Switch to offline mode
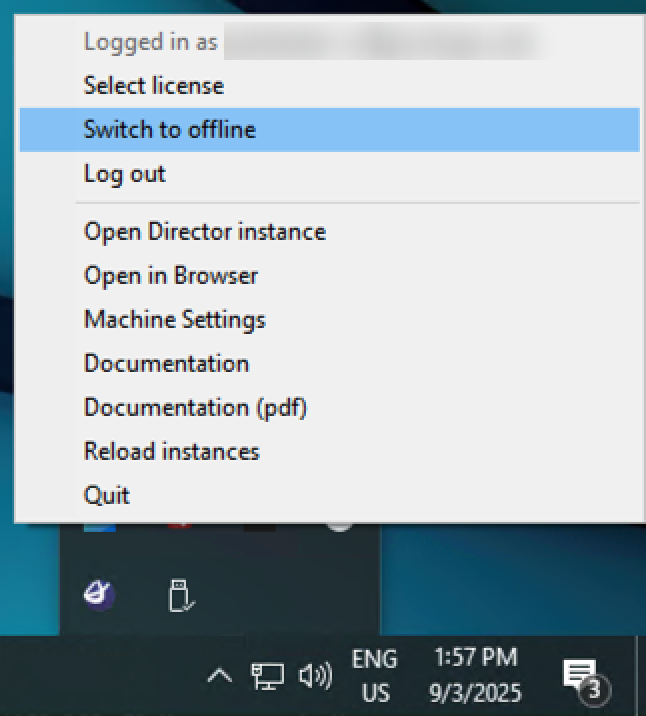The width and height of the screenshot is (646, 716). tap(170, 130)
